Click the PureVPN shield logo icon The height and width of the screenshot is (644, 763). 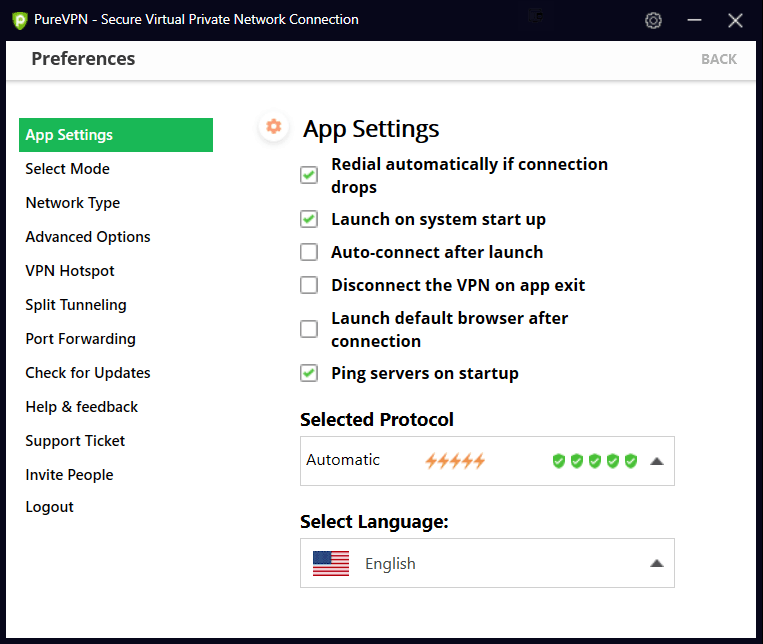(18, 20)
